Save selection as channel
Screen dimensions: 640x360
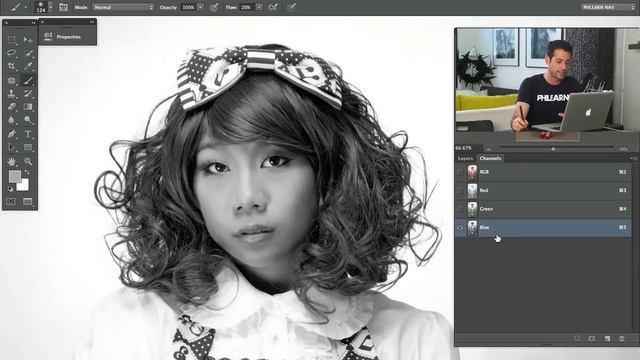[592, 338]
